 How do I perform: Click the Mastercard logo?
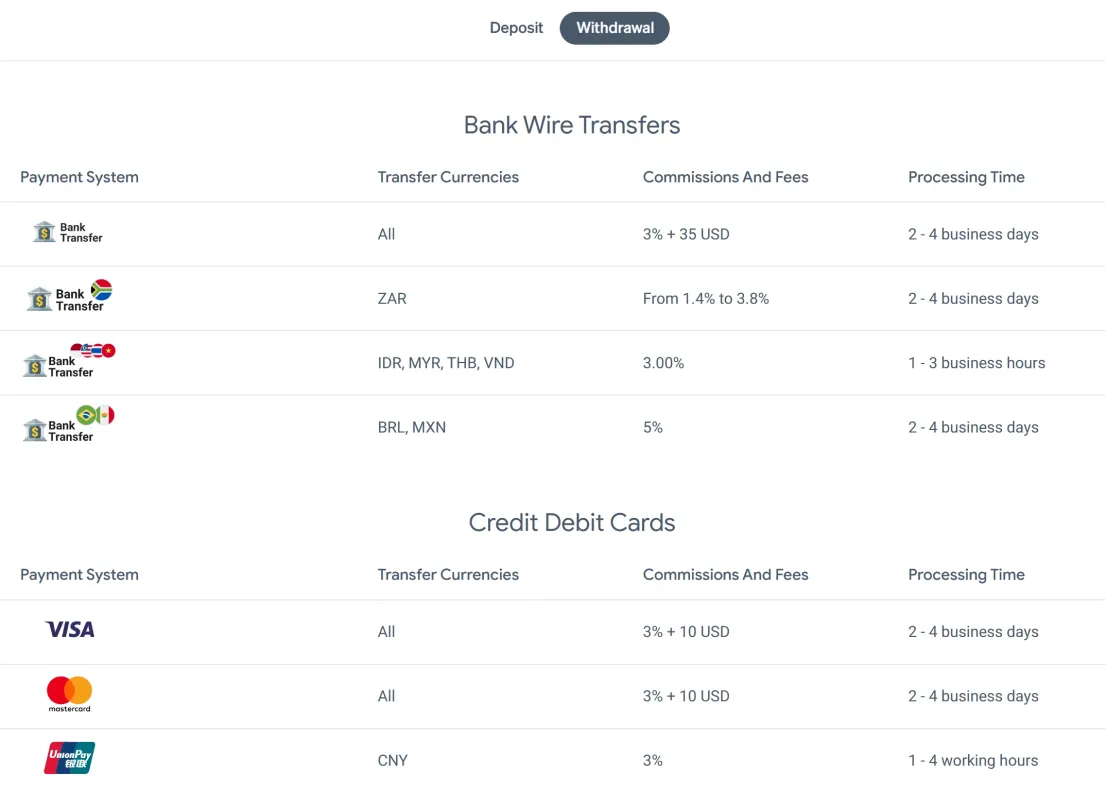[x=69, y=694]
